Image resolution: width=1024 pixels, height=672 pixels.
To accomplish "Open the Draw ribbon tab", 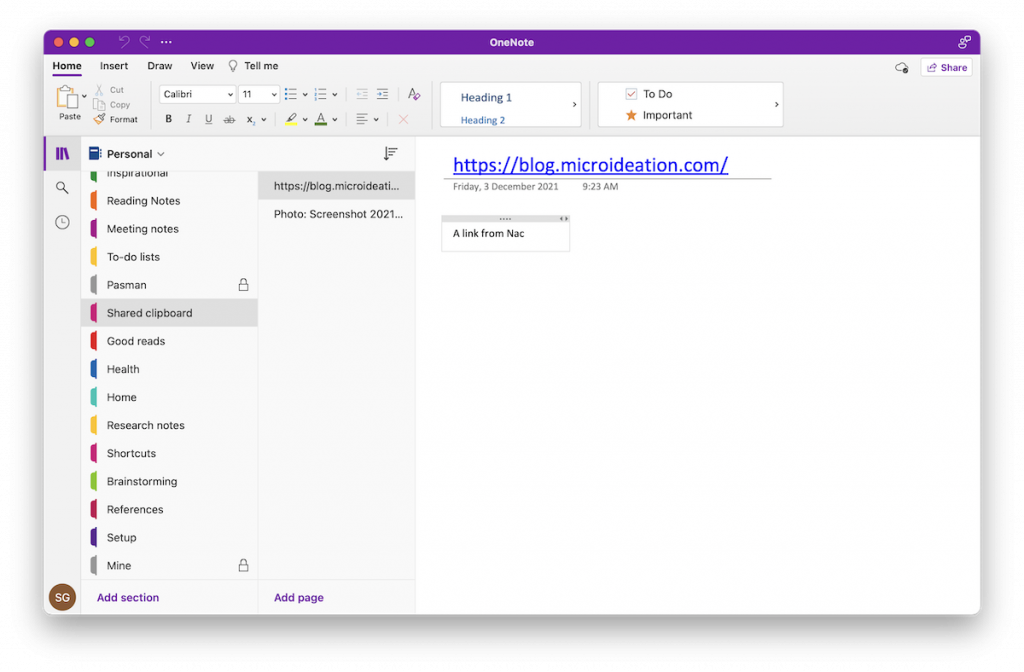I will (x=159, y=66).
